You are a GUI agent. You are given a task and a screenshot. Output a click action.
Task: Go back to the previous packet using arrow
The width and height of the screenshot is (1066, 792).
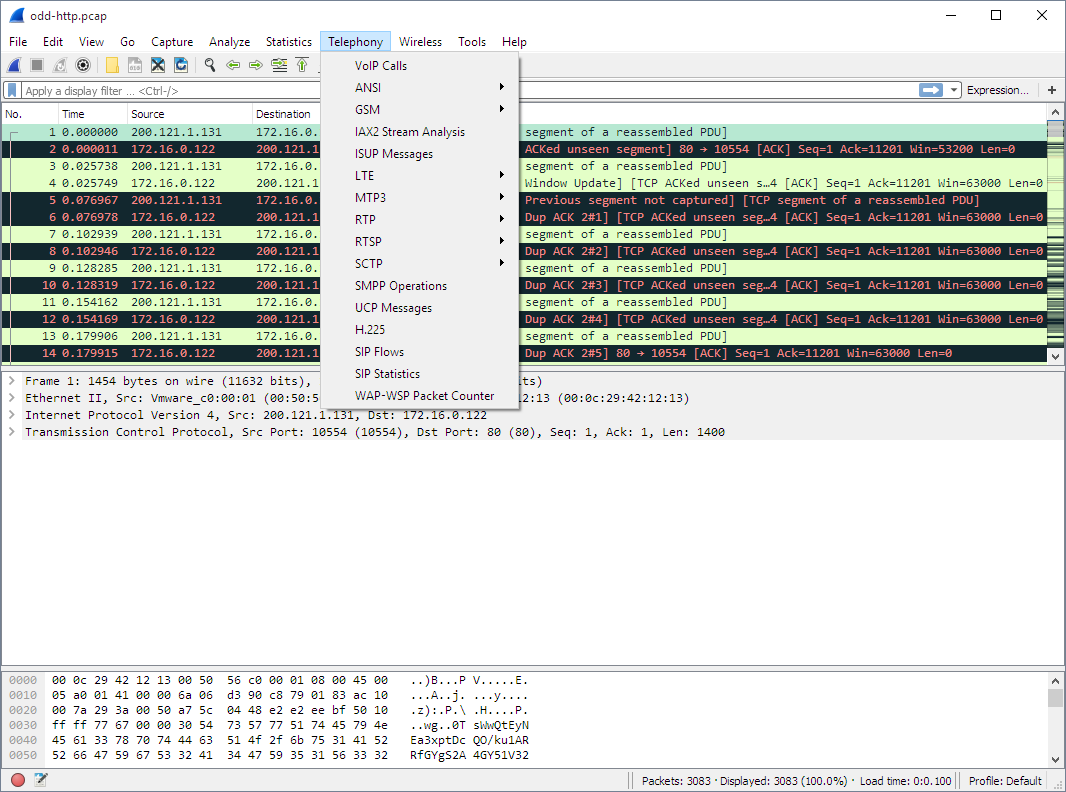coord(233,65)
